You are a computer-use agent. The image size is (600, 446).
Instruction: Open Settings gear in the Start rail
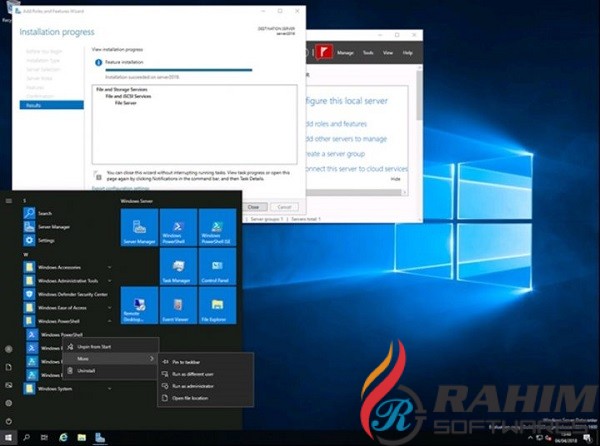[x=8, y=403]
